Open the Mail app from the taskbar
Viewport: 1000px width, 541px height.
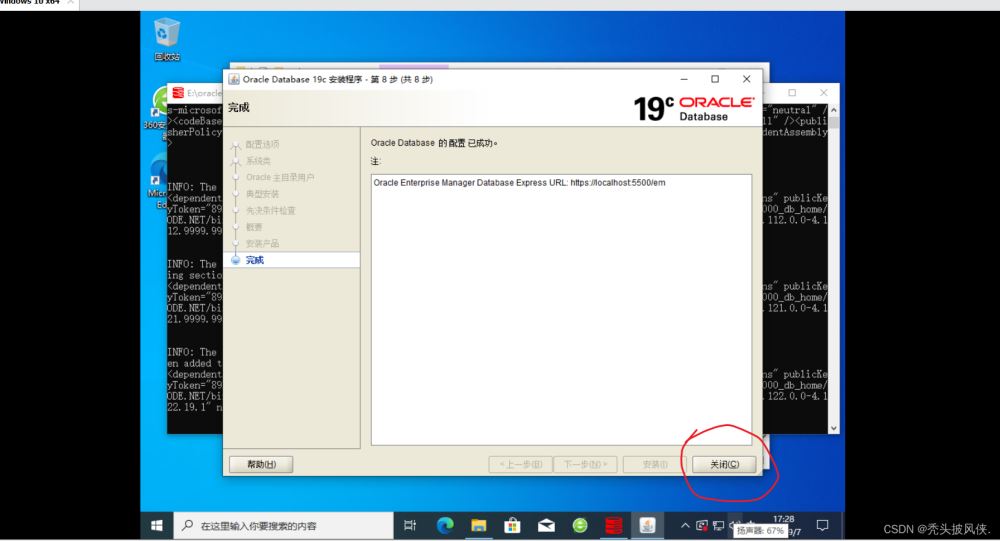(x=546, y=525)
